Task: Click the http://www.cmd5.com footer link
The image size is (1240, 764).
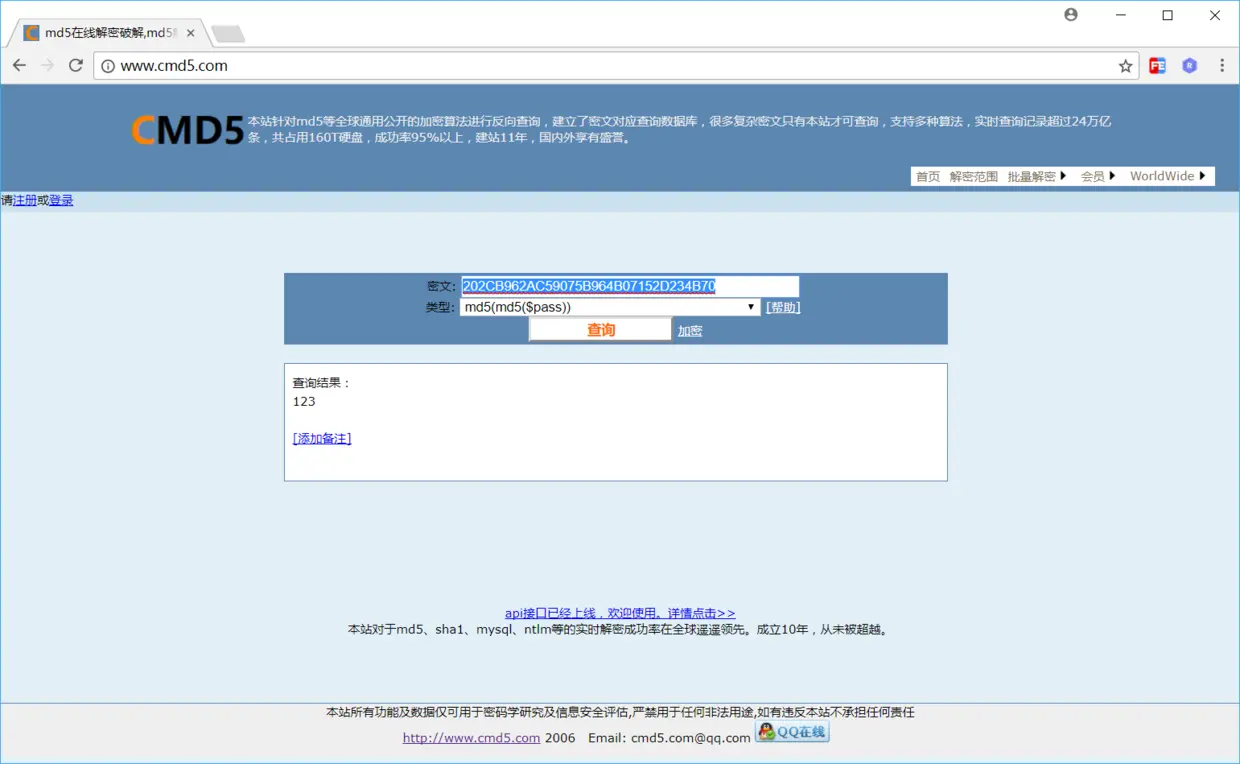Action: [471, 738]
